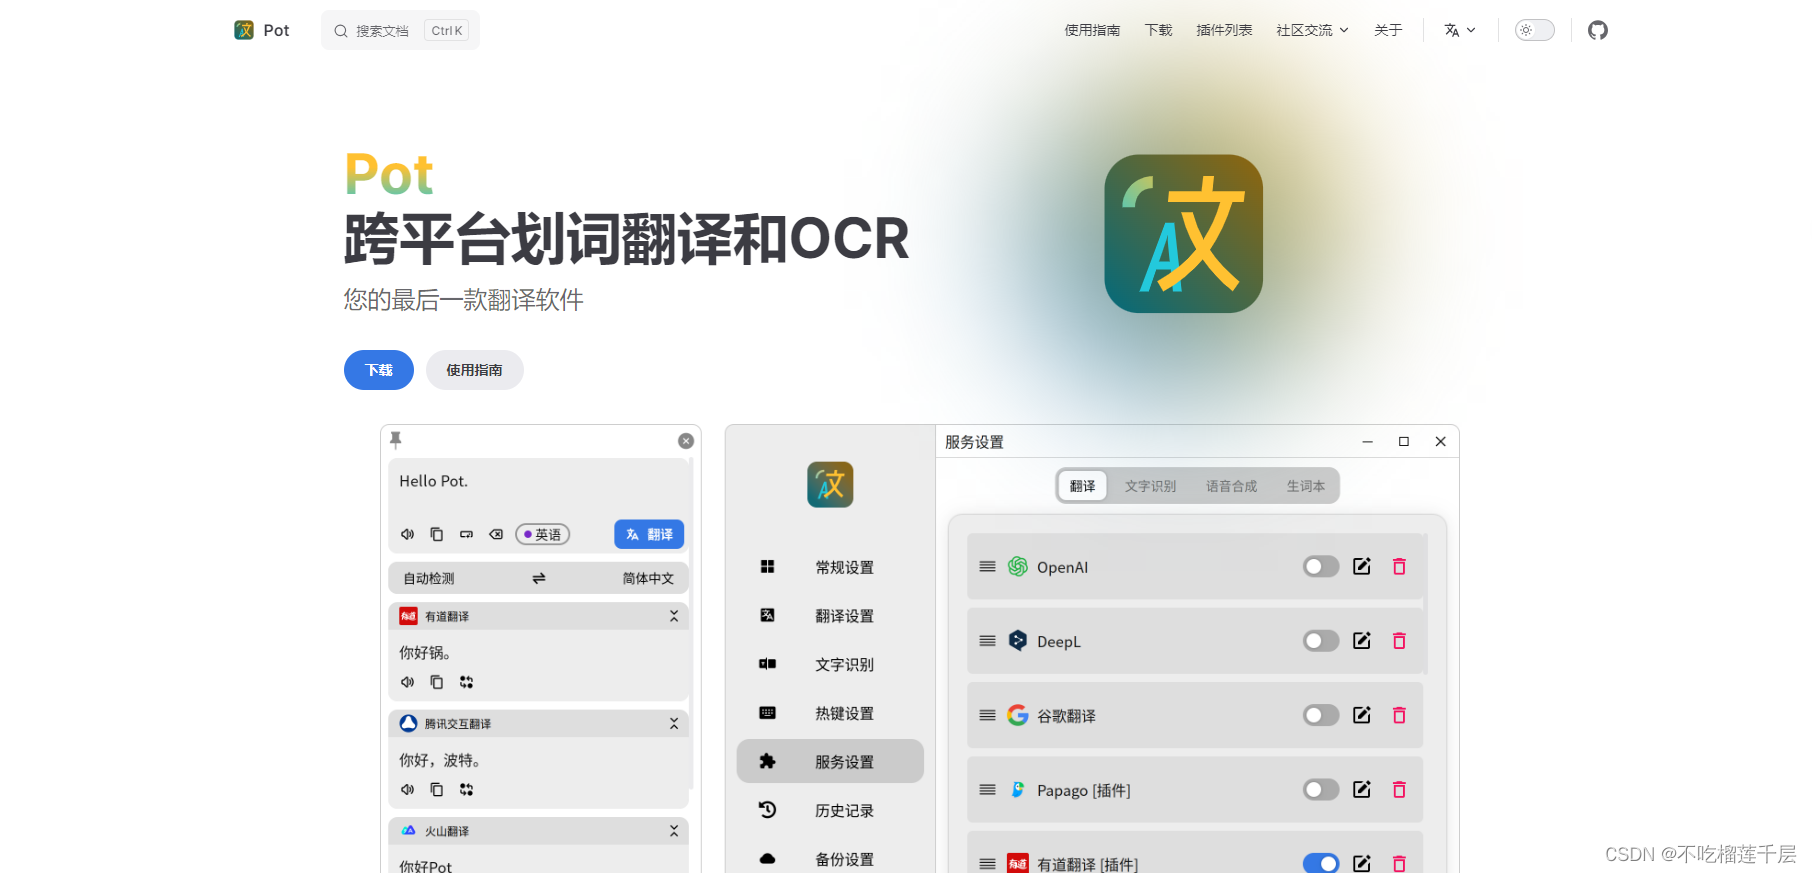Screen dimensions: 1812x873
Task: Choose target language 简体中文
Action: pyautogui.click(x=648, y=578)
